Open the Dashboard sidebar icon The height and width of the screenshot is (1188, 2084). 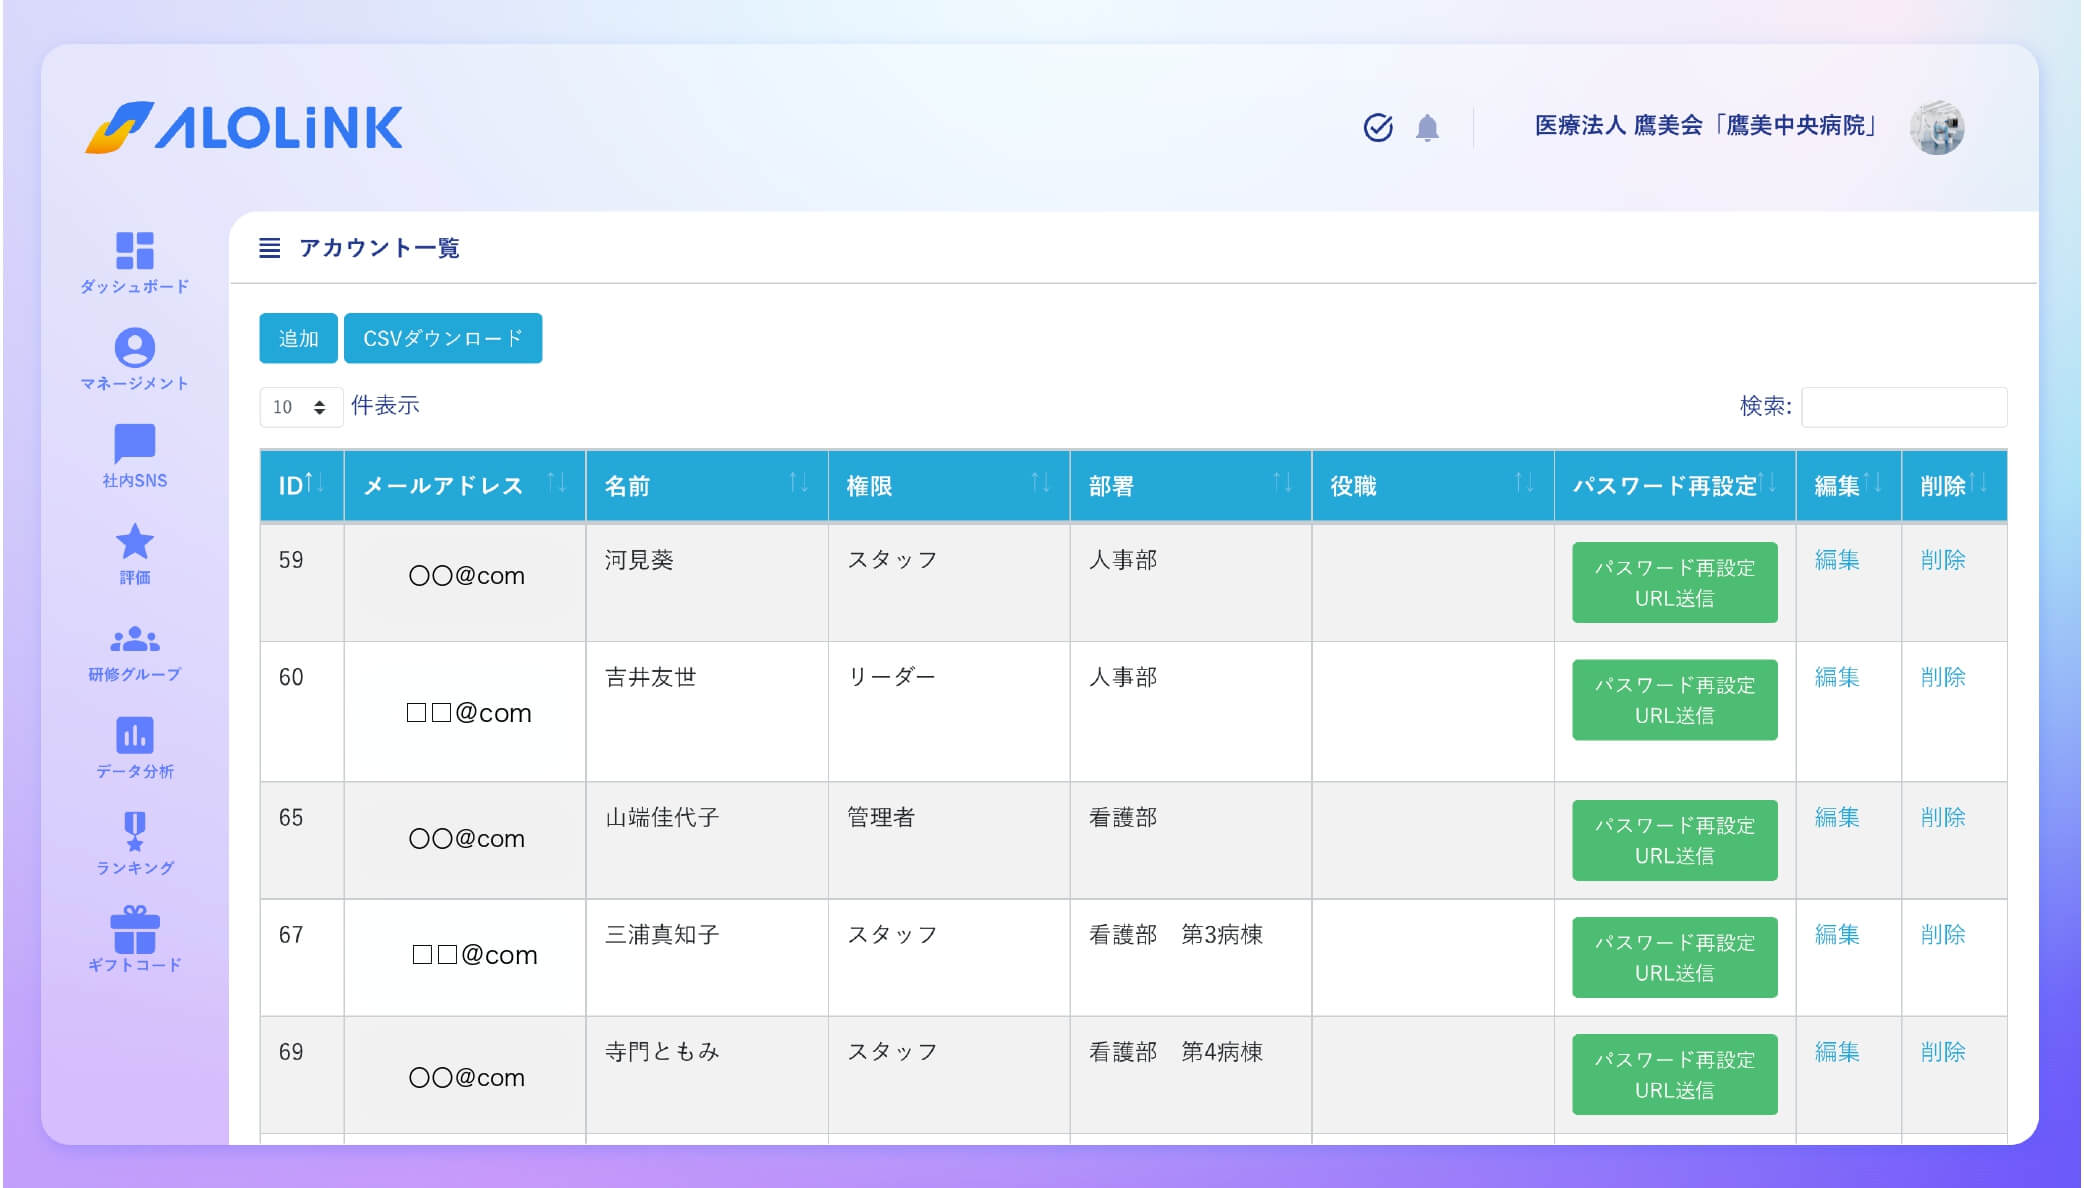pos(134,251)
